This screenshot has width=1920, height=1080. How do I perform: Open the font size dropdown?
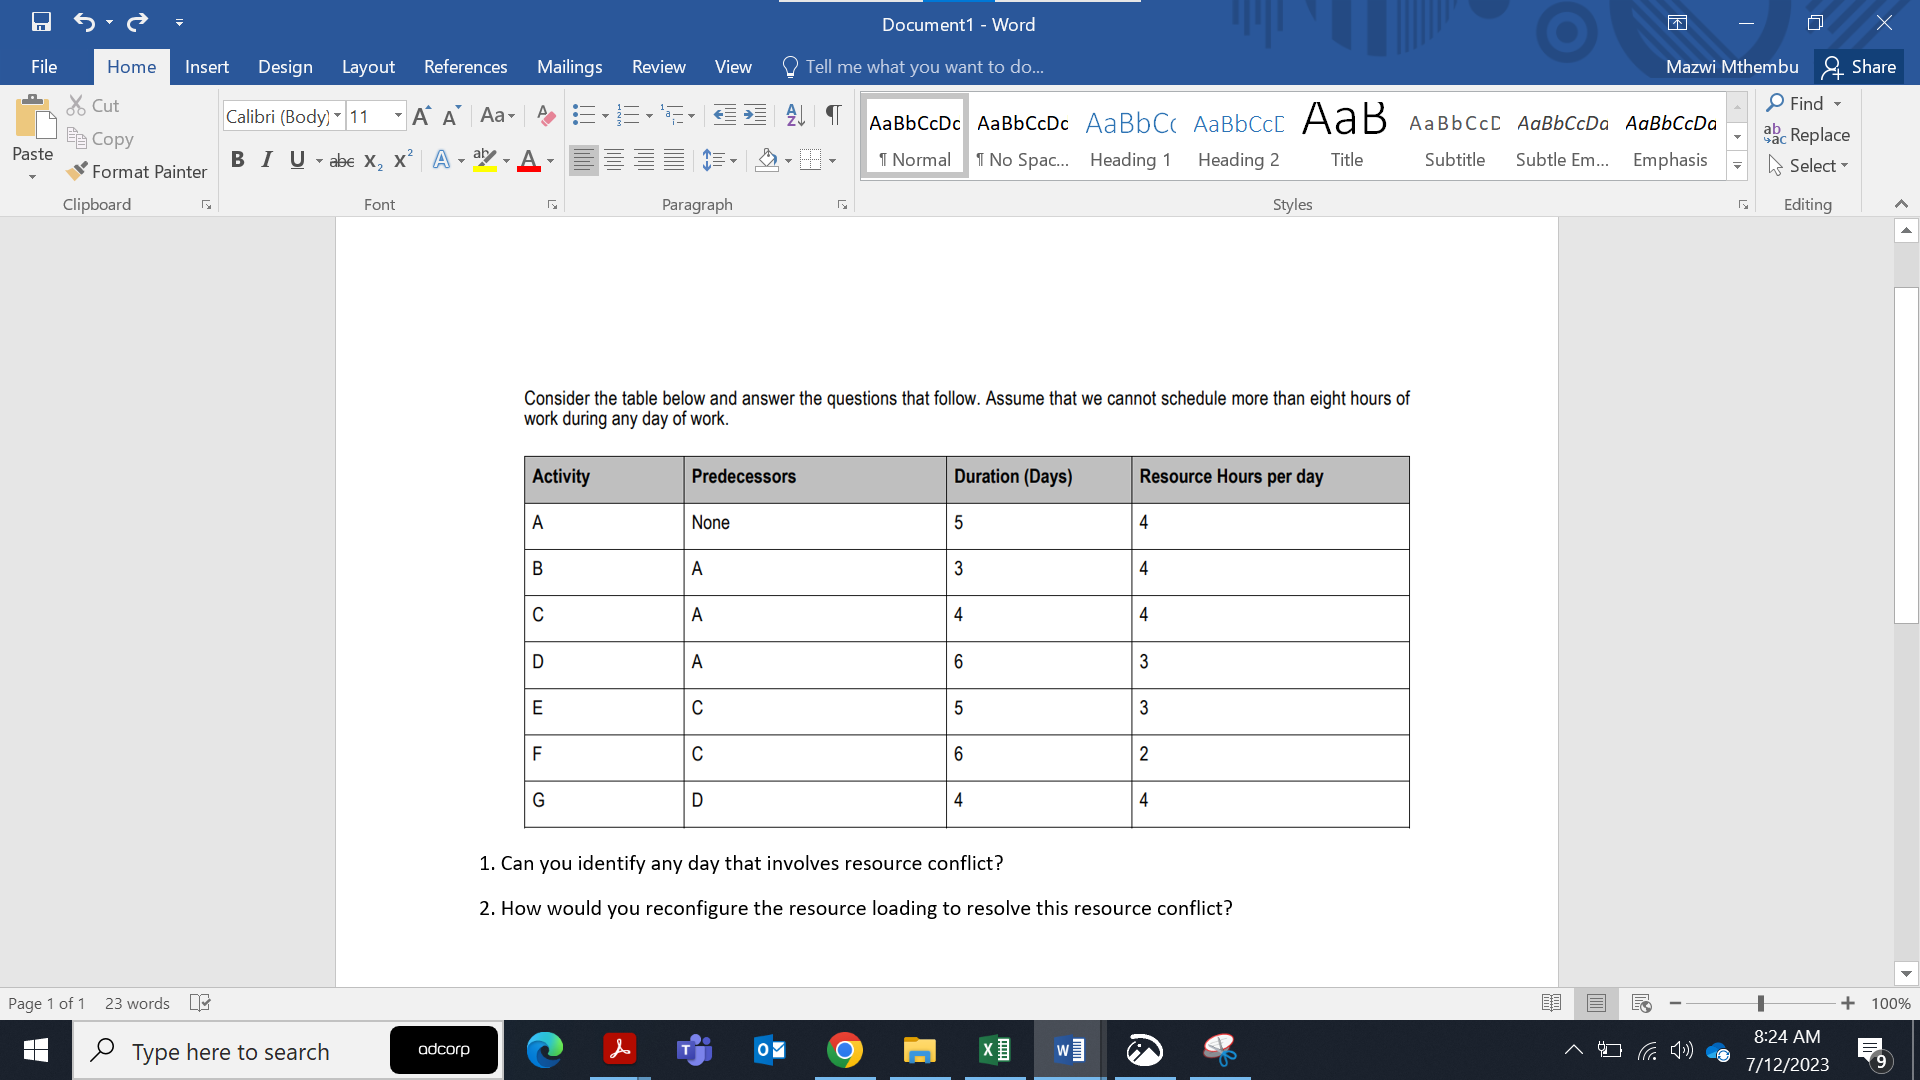pyautogui.click(x=397, y=116)
